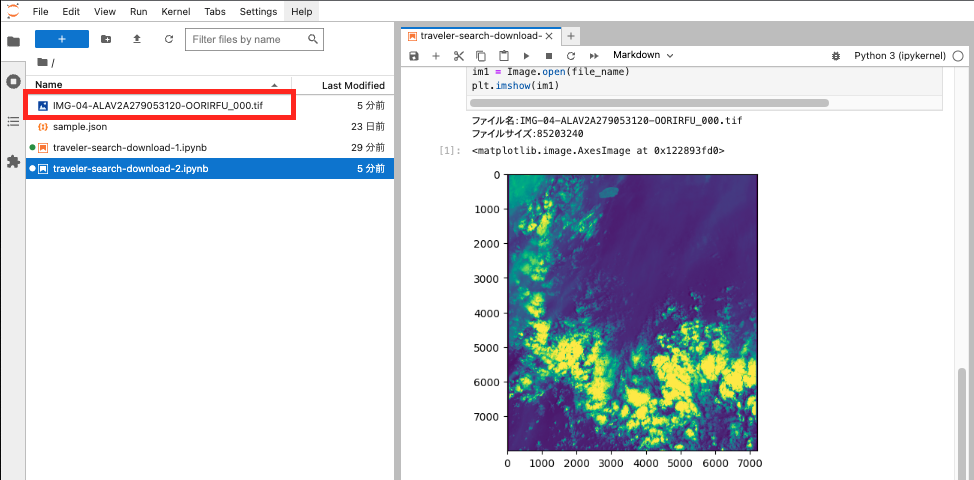Screen dimensions: 974x480
Task: Click the kernel status circle indicator
Action: 958,56
